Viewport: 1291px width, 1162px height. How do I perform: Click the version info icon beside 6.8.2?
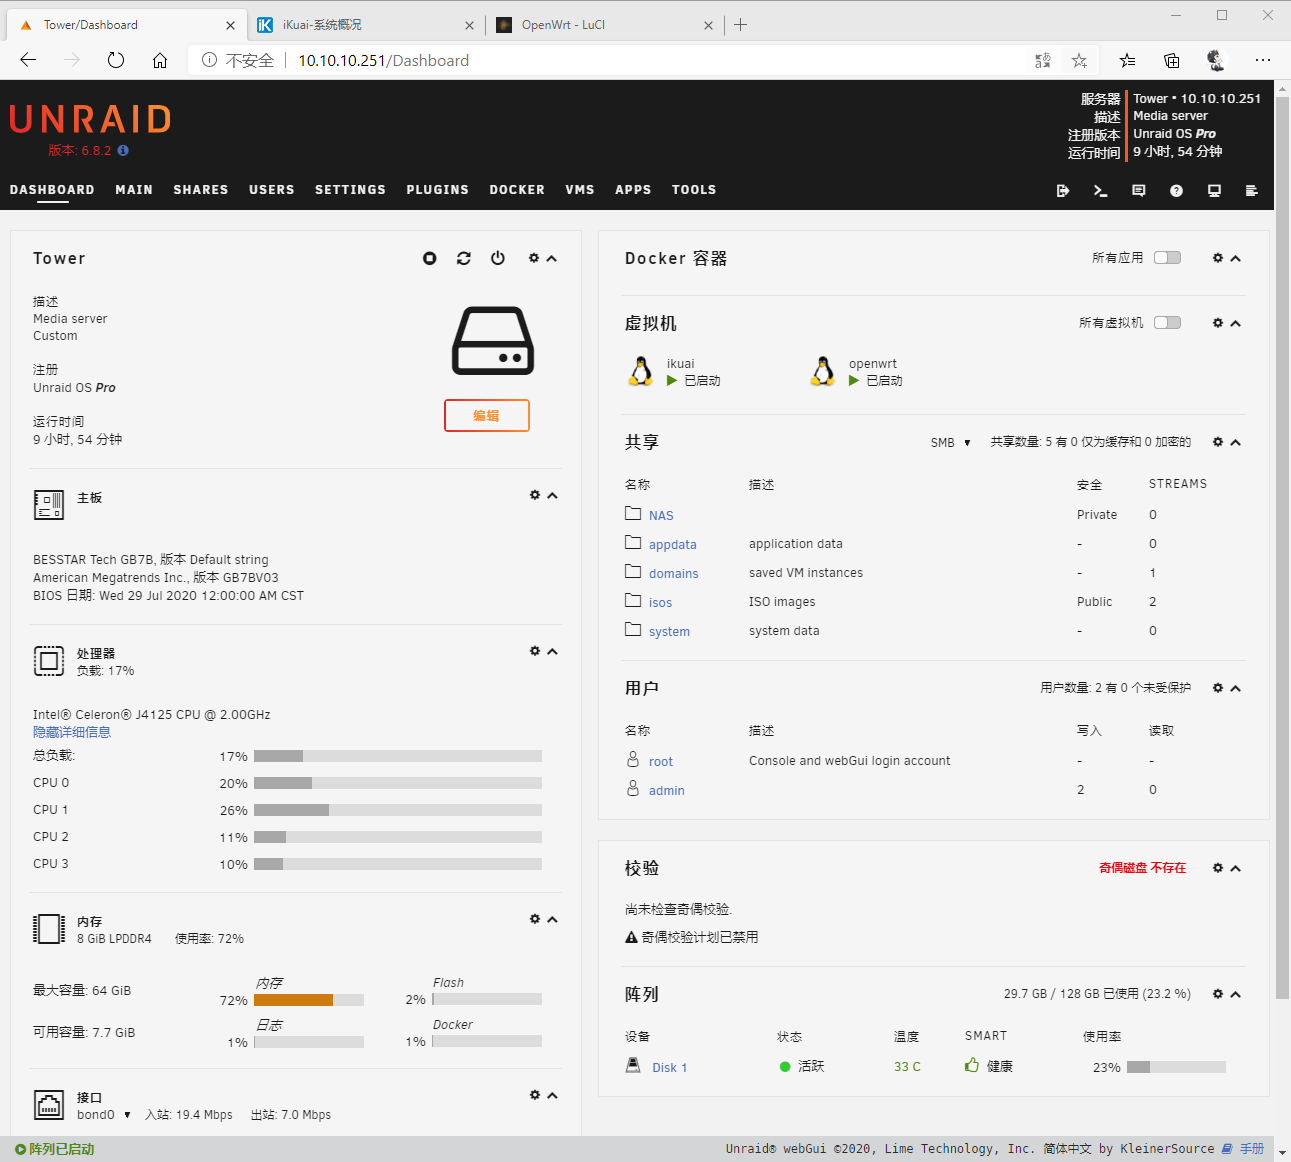[123, 151]
